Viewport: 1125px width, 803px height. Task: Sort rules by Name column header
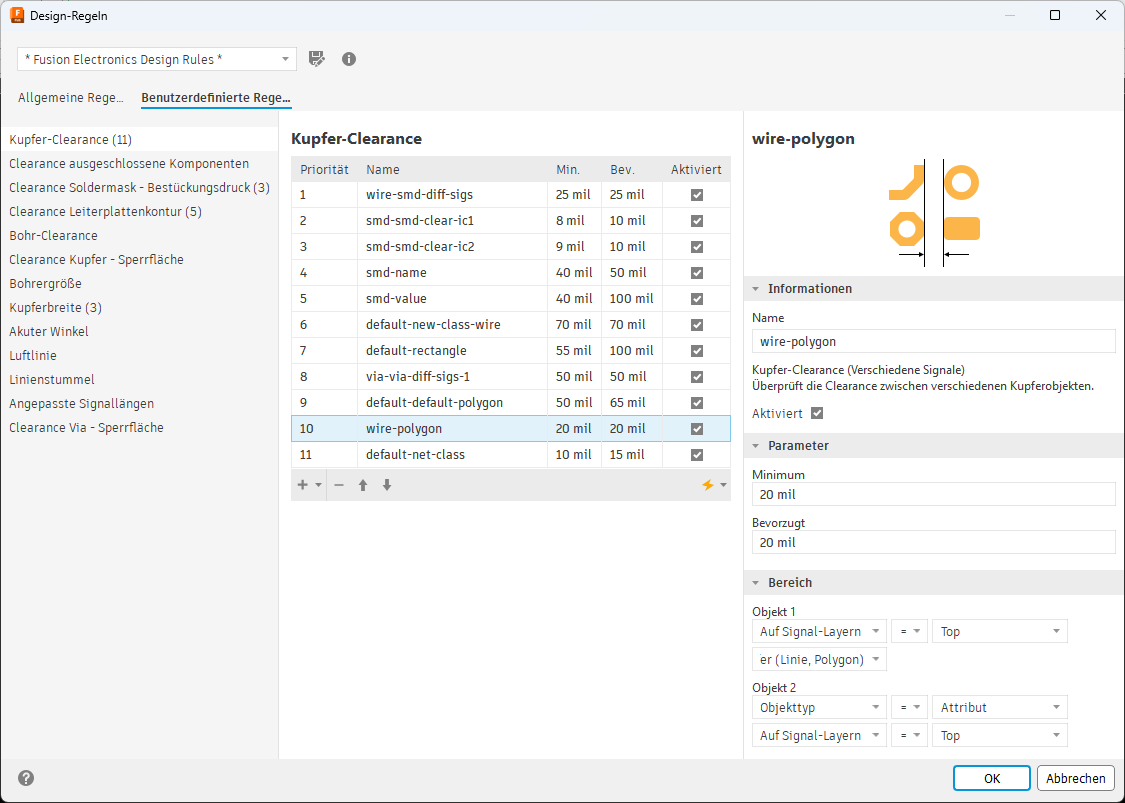coord(452,170)
